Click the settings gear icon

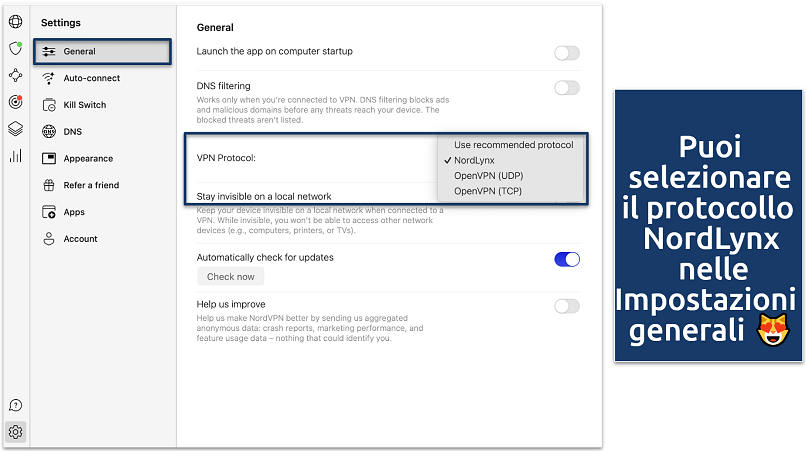[15, 432]
